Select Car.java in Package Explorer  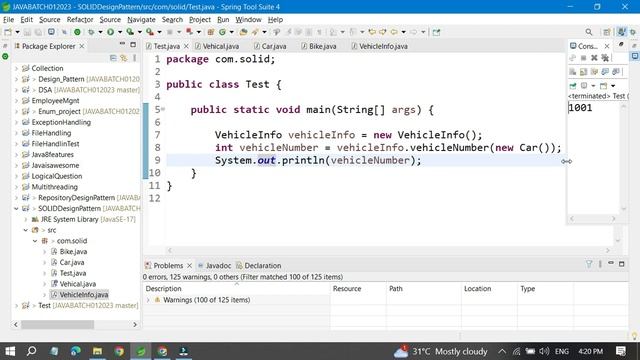(x=72, y=262)
